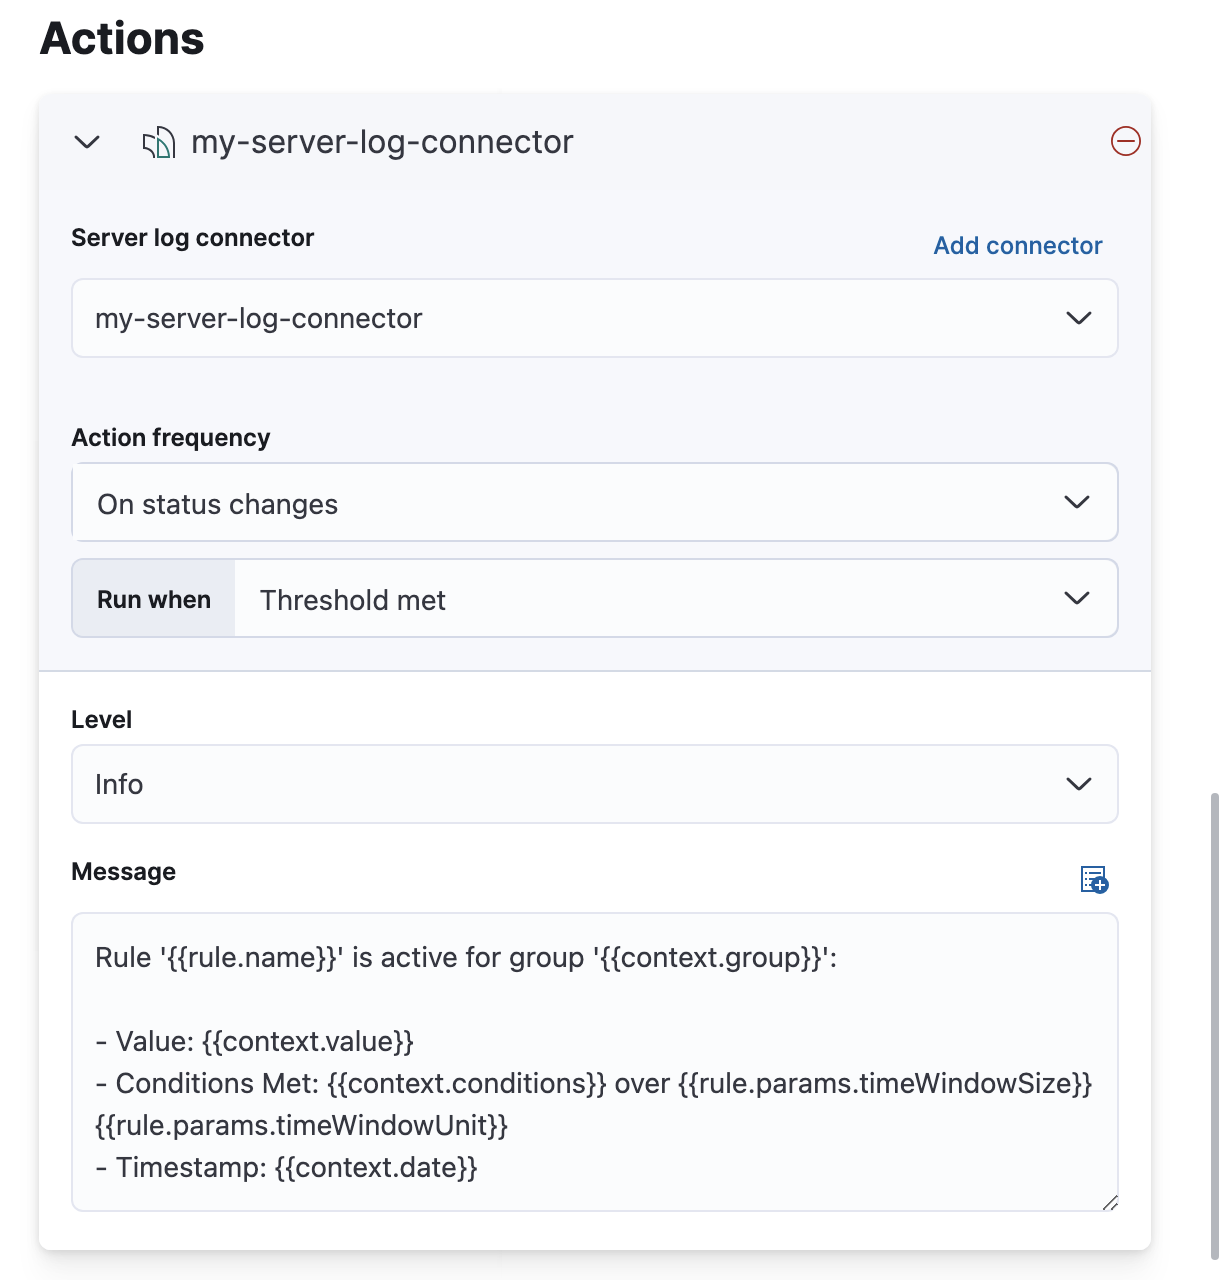Open the Level dropdown currently set to Info
The image size is (1231, 1280).
coord(594,784)
